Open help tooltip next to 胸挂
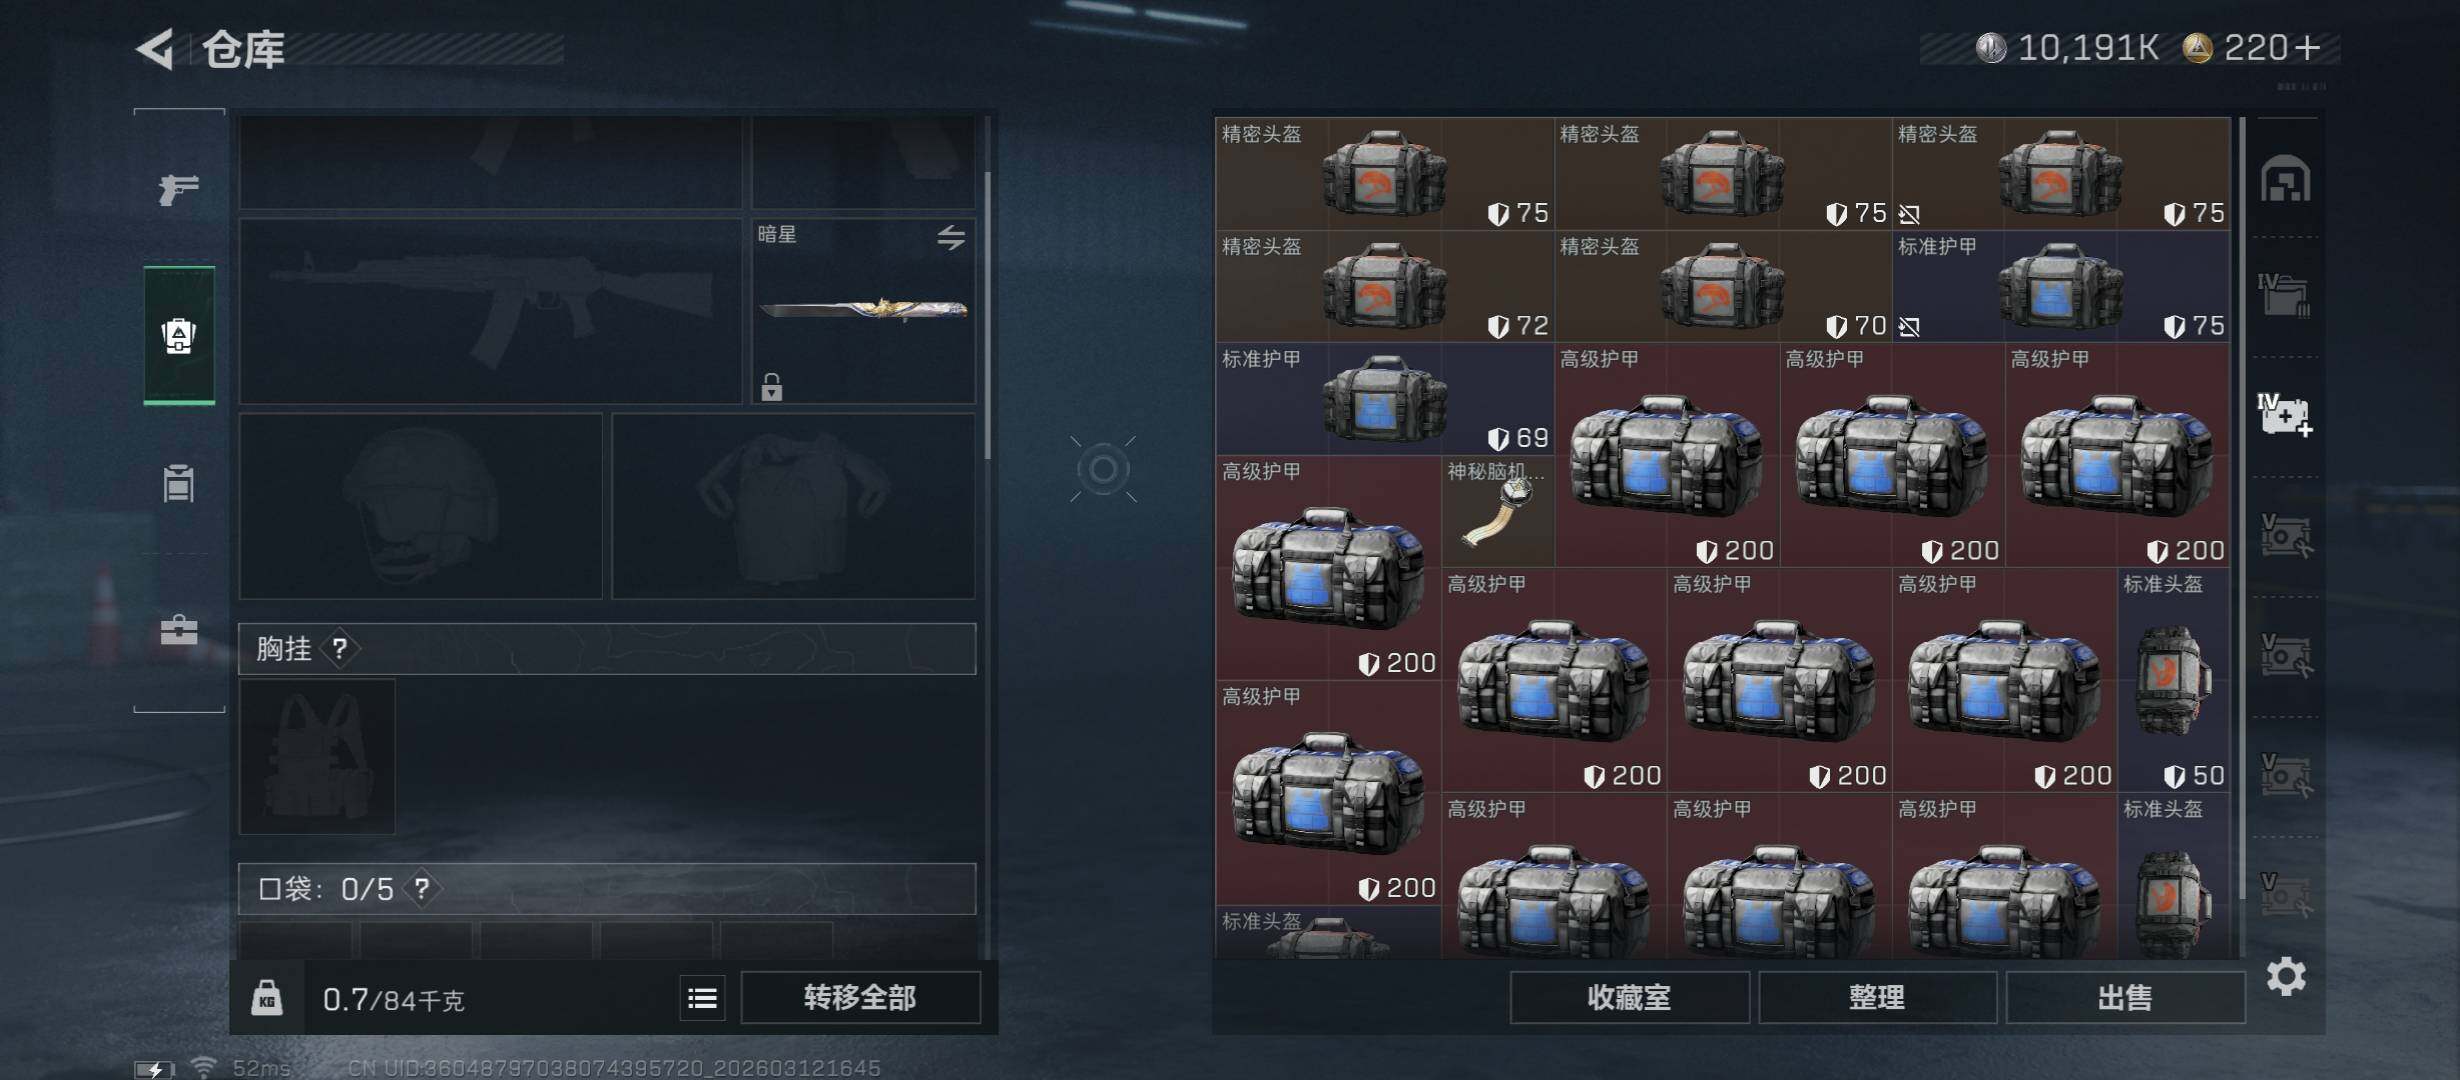The width and height of the screenshot is (2460, 1080). 340,649
